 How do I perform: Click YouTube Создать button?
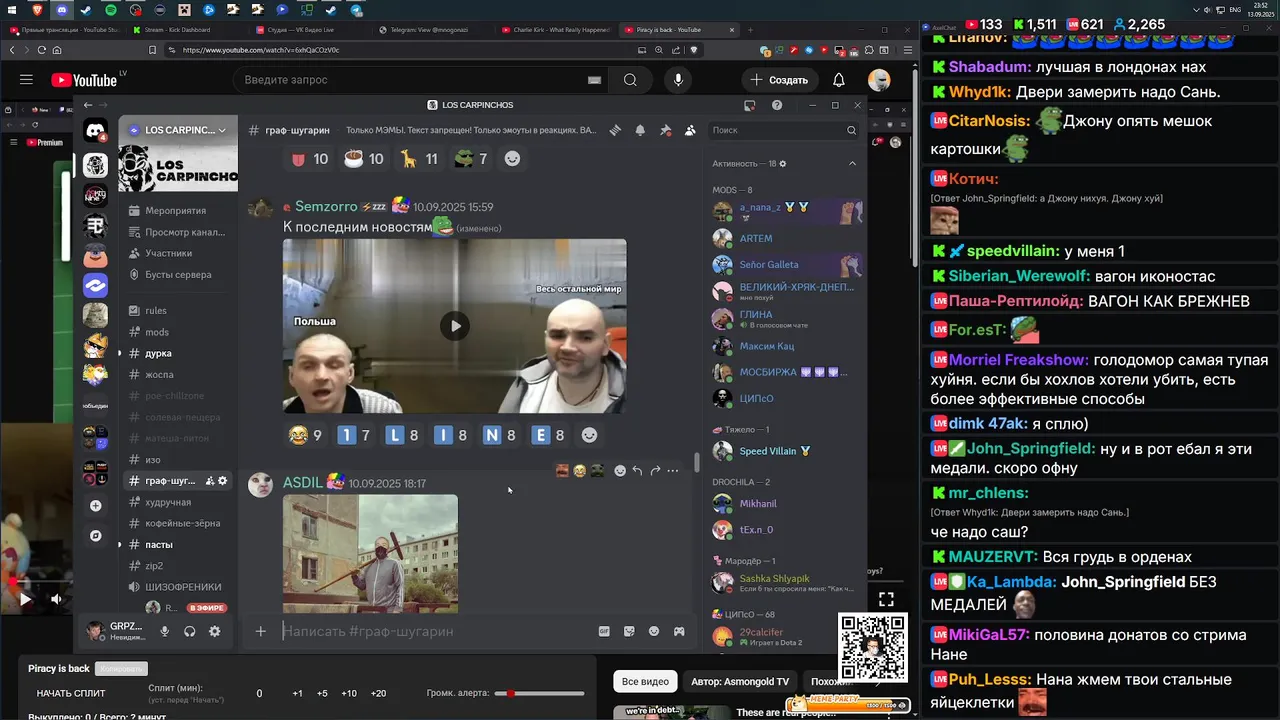pyautogui.click(x=779, y=80)
